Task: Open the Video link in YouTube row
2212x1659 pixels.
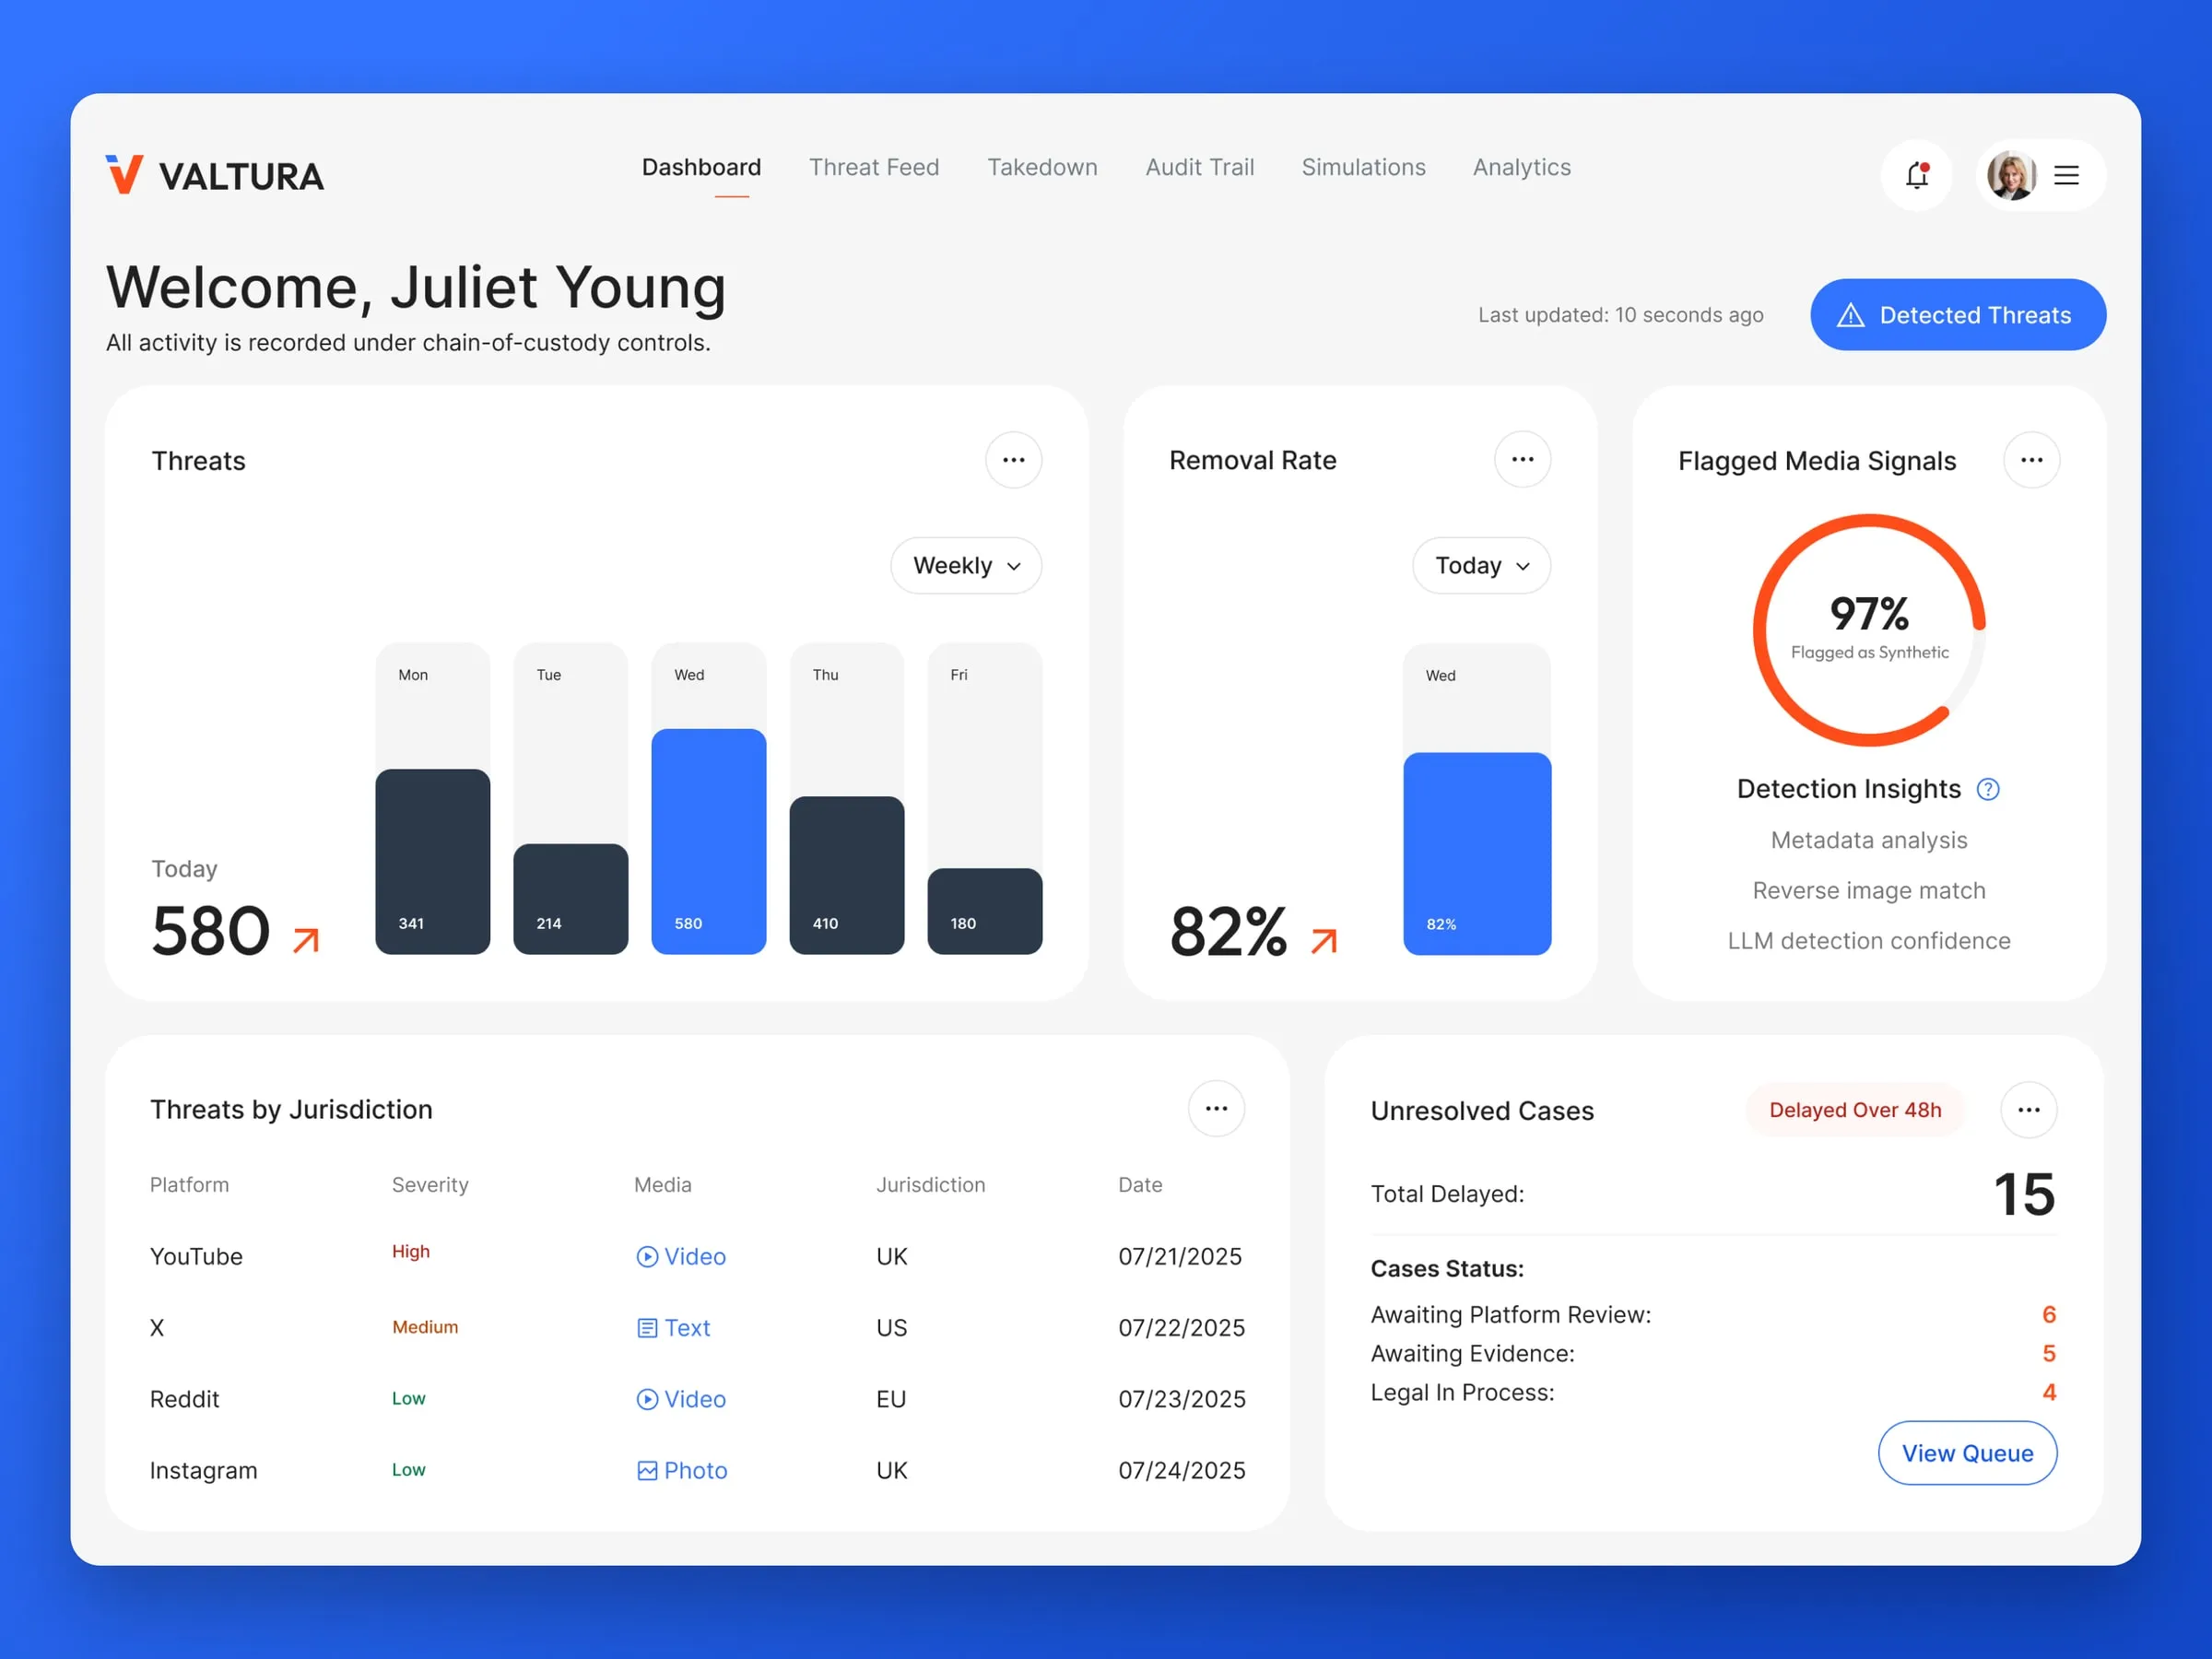Action: point(695,1256)
